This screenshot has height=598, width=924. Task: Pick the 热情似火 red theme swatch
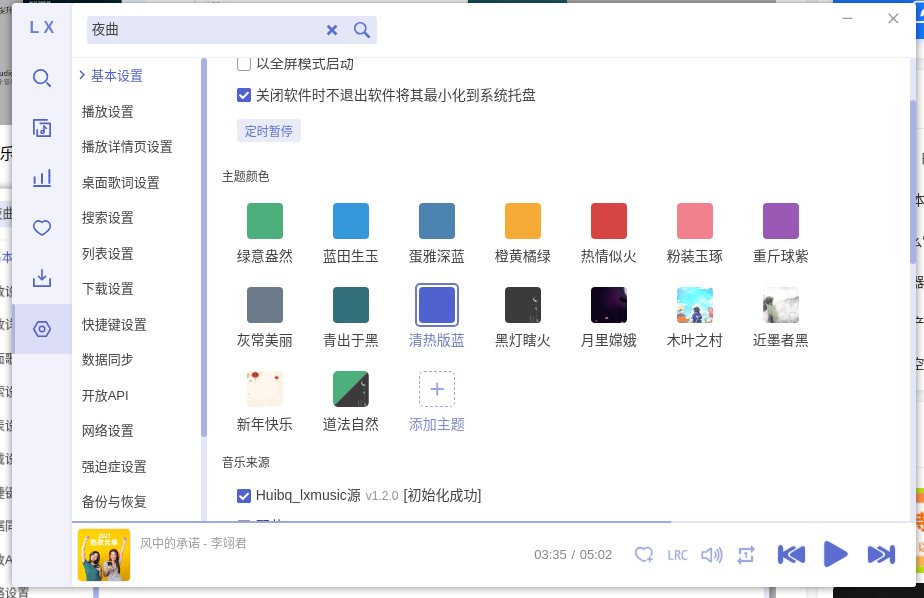tap(609, 221)
